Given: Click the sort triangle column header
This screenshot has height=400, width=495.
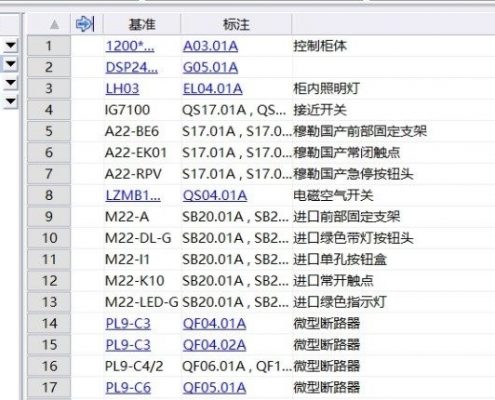Looking at the screenshot, I should click(54, 25).
